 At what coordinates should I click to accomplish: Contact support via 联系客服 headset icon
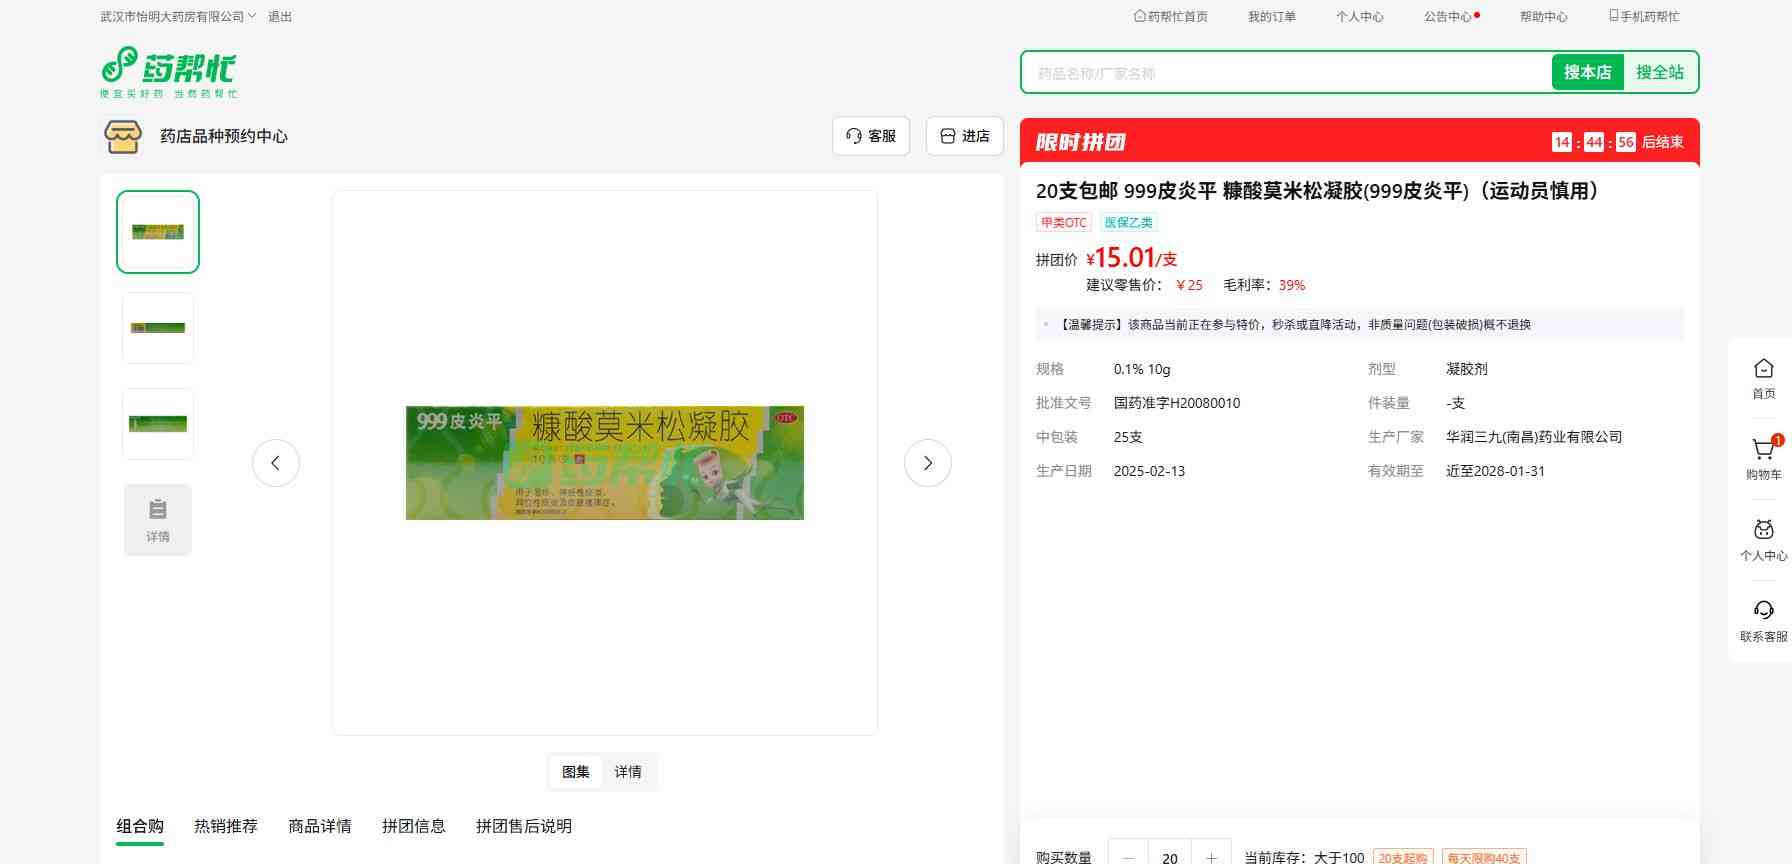pyautogui.click(x=1763, y=612)
